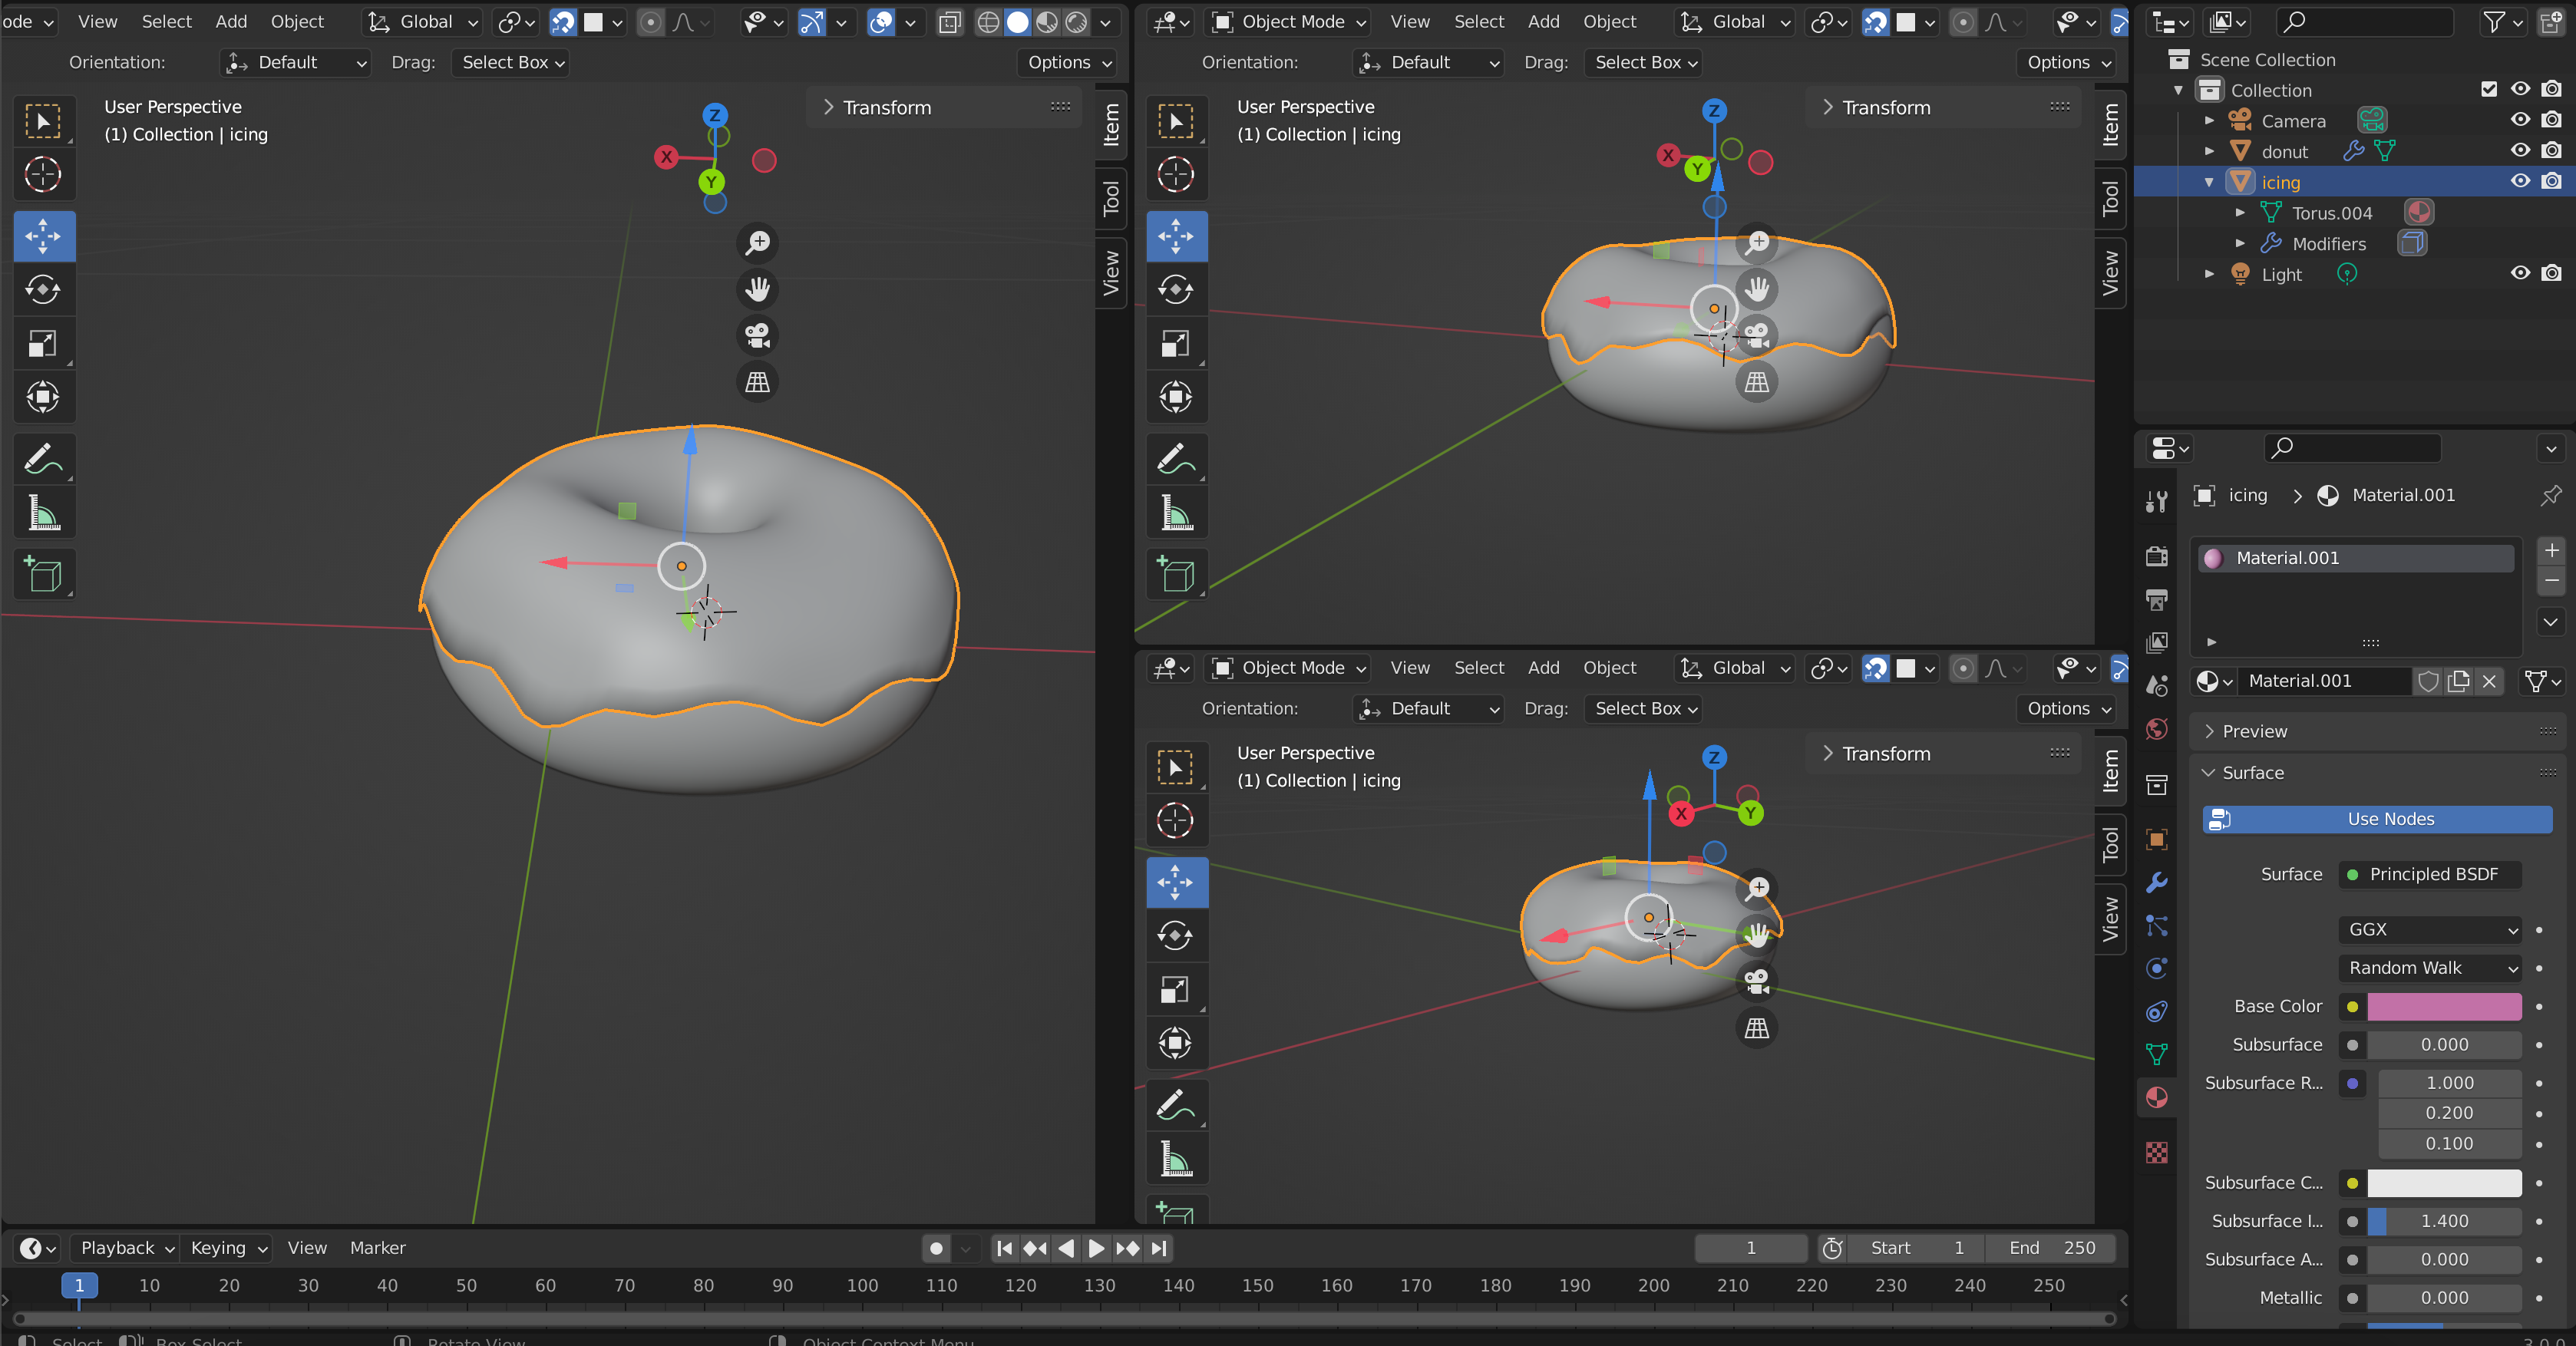
Task: Switch to perspective/orthographic grid icon in left viewport
Action: [757, 382]
